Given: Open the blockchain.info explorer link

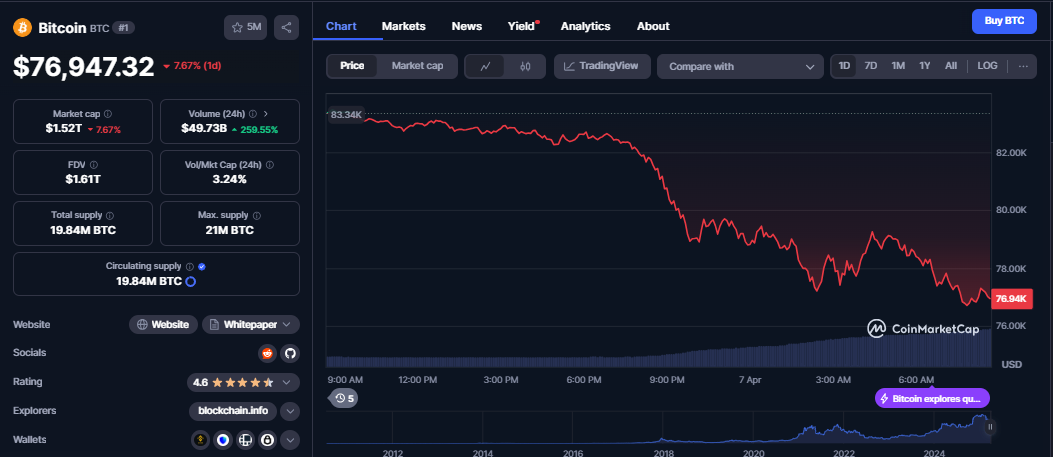Looking at the screenshot, I should pyautogui.click(x=232, y=411).
